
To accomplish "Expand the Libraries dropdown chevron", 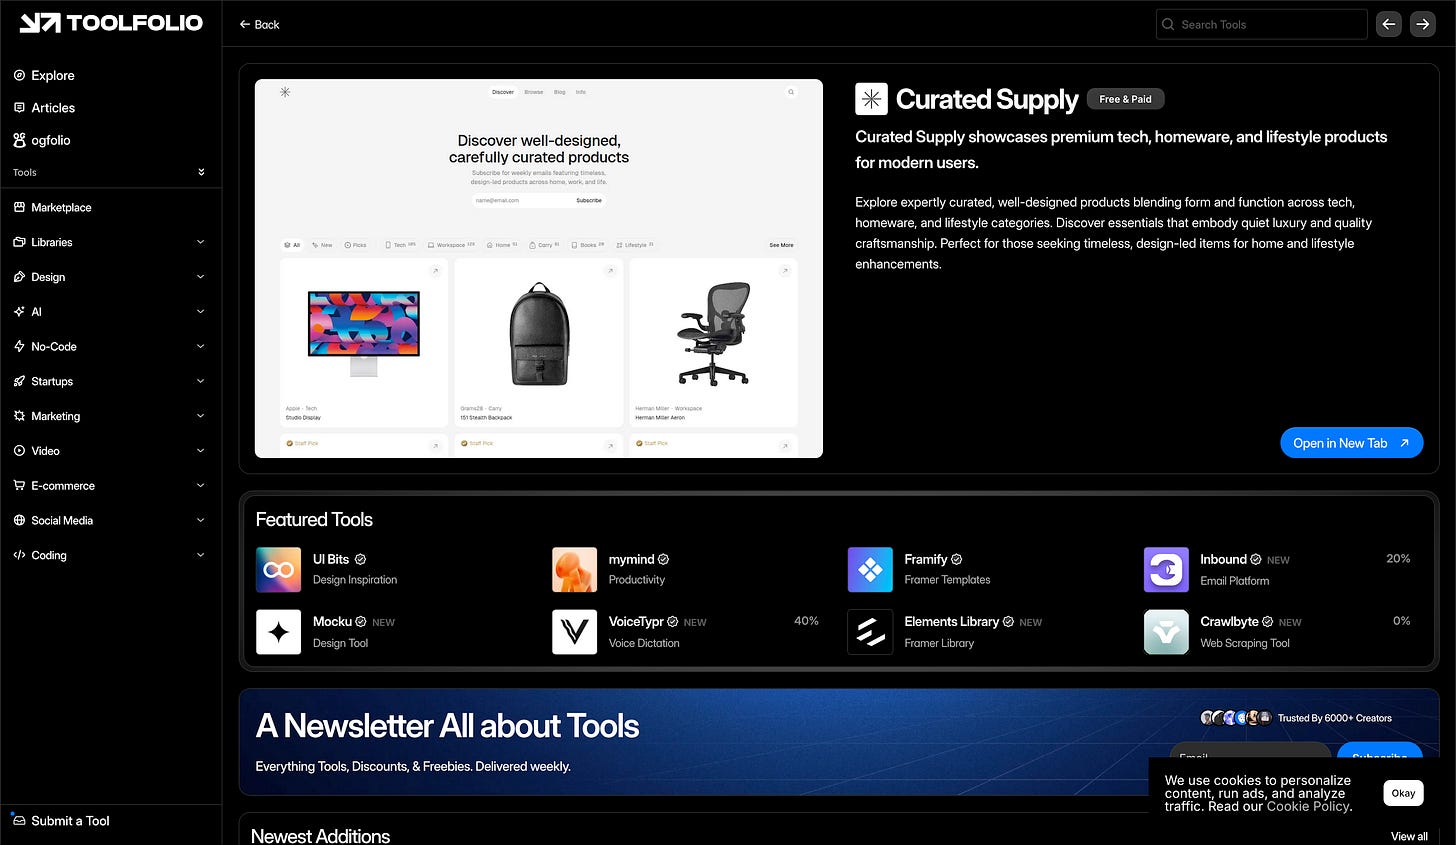I will 200,242.
